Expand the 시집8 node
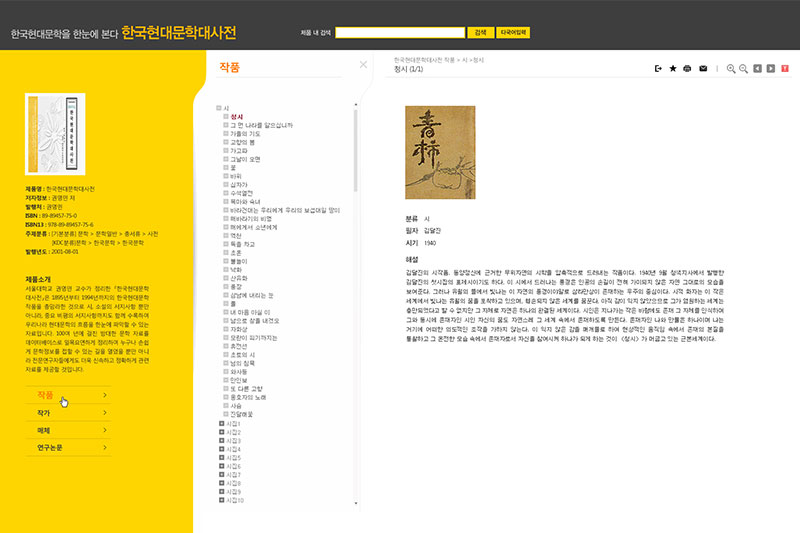Viewport: 800px width, 533px height. pyautogui.click(x=221, y=483)
